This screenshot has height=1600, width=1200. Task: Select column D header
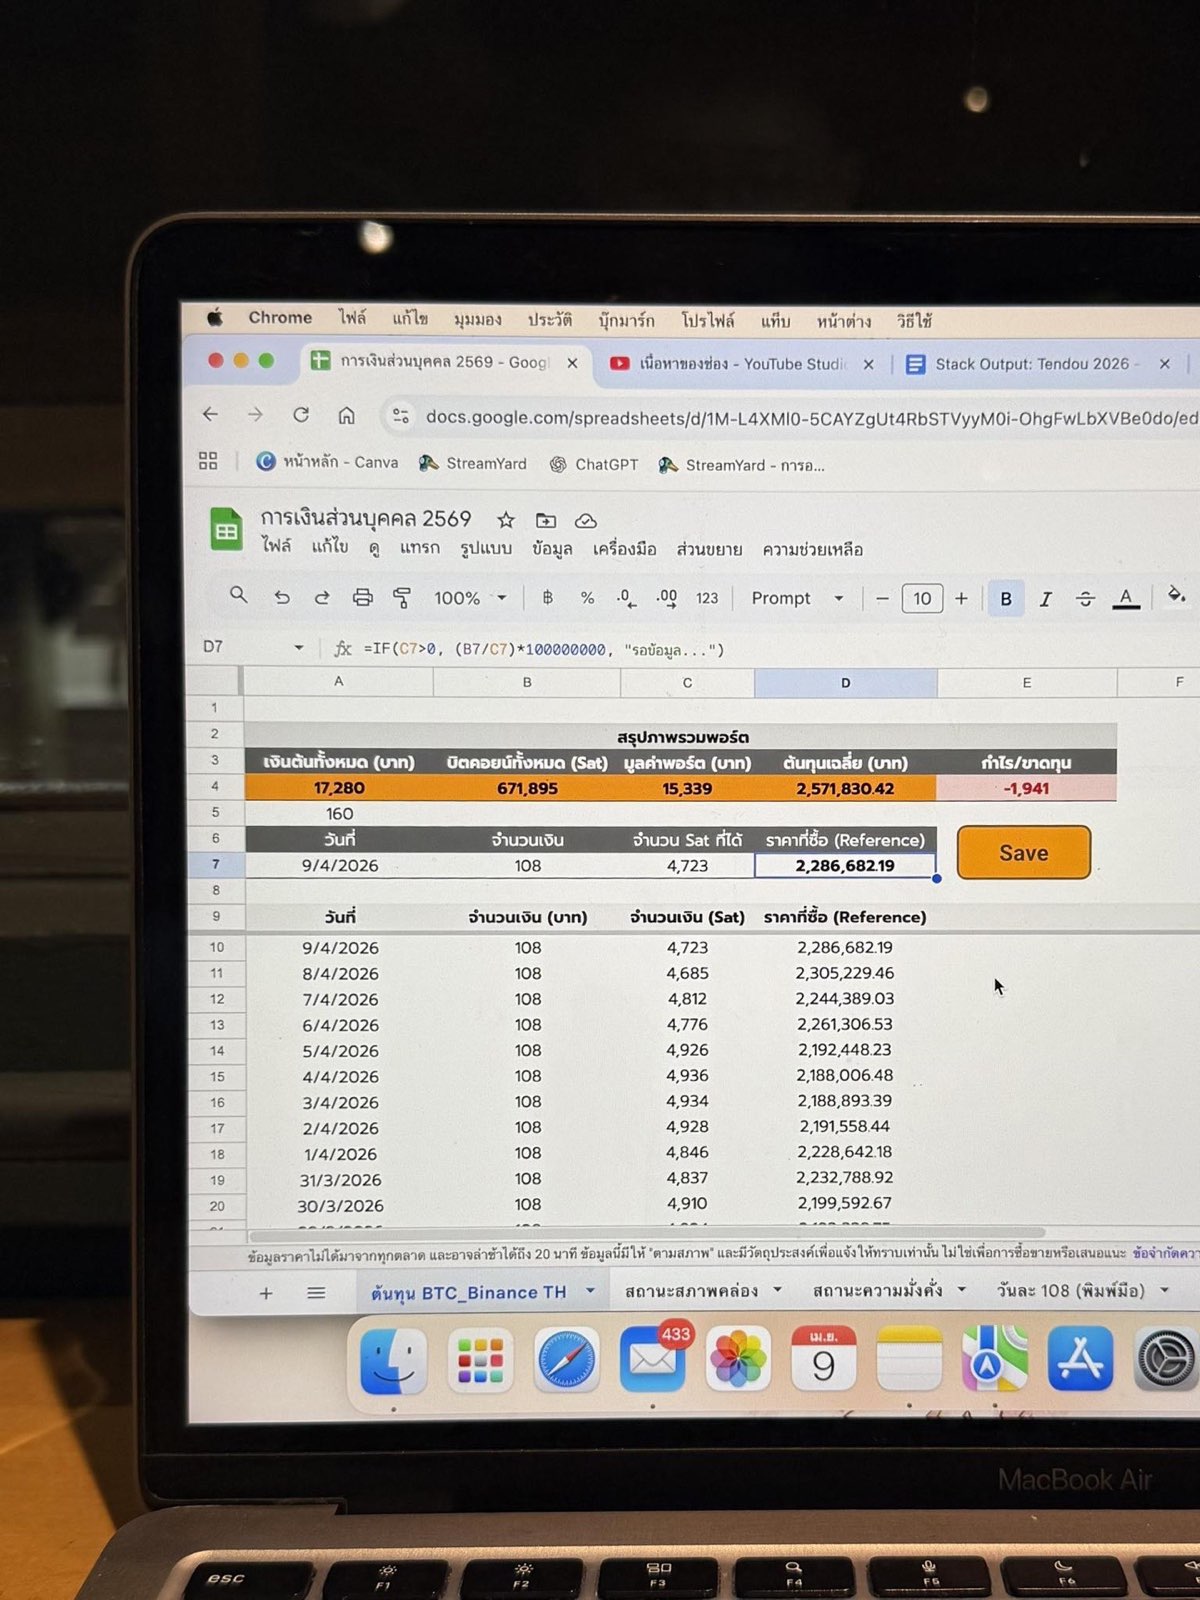pyautogui.click(x=845, y=682)
